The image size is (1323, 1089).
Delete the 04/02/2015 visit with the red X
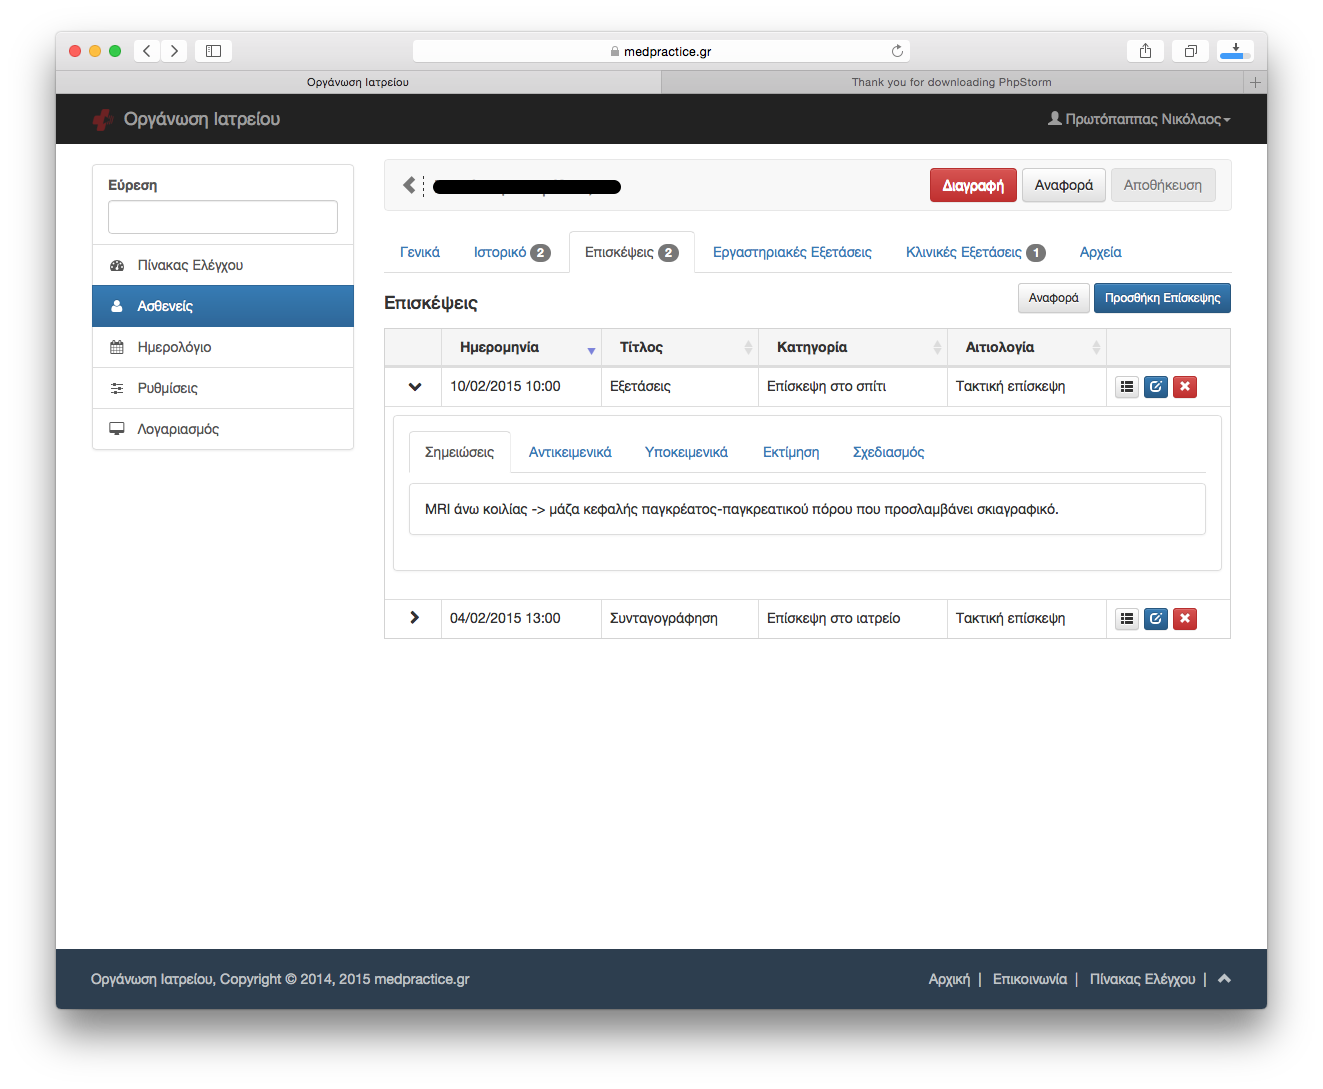pos(1185,619)
